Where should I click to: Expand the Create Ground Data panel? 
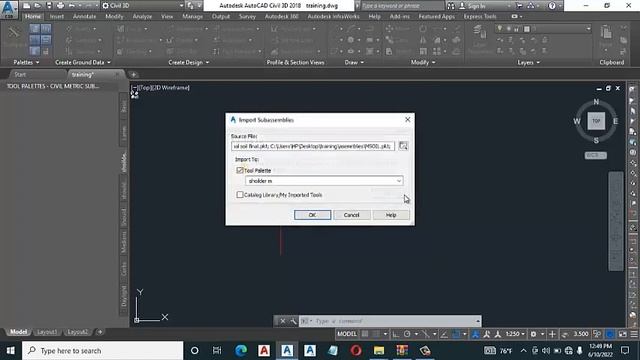[82, 62]
